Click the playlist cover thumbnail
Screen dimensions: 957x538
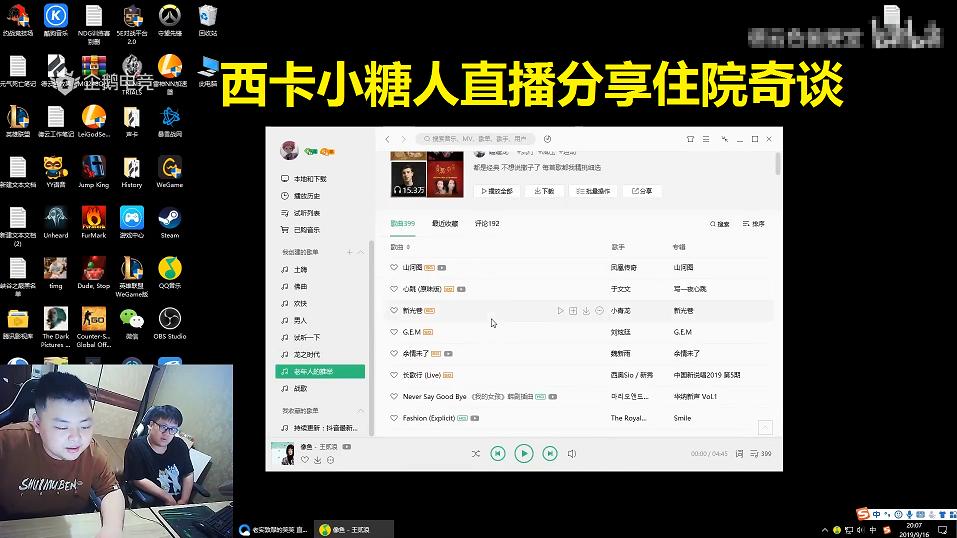427,175
